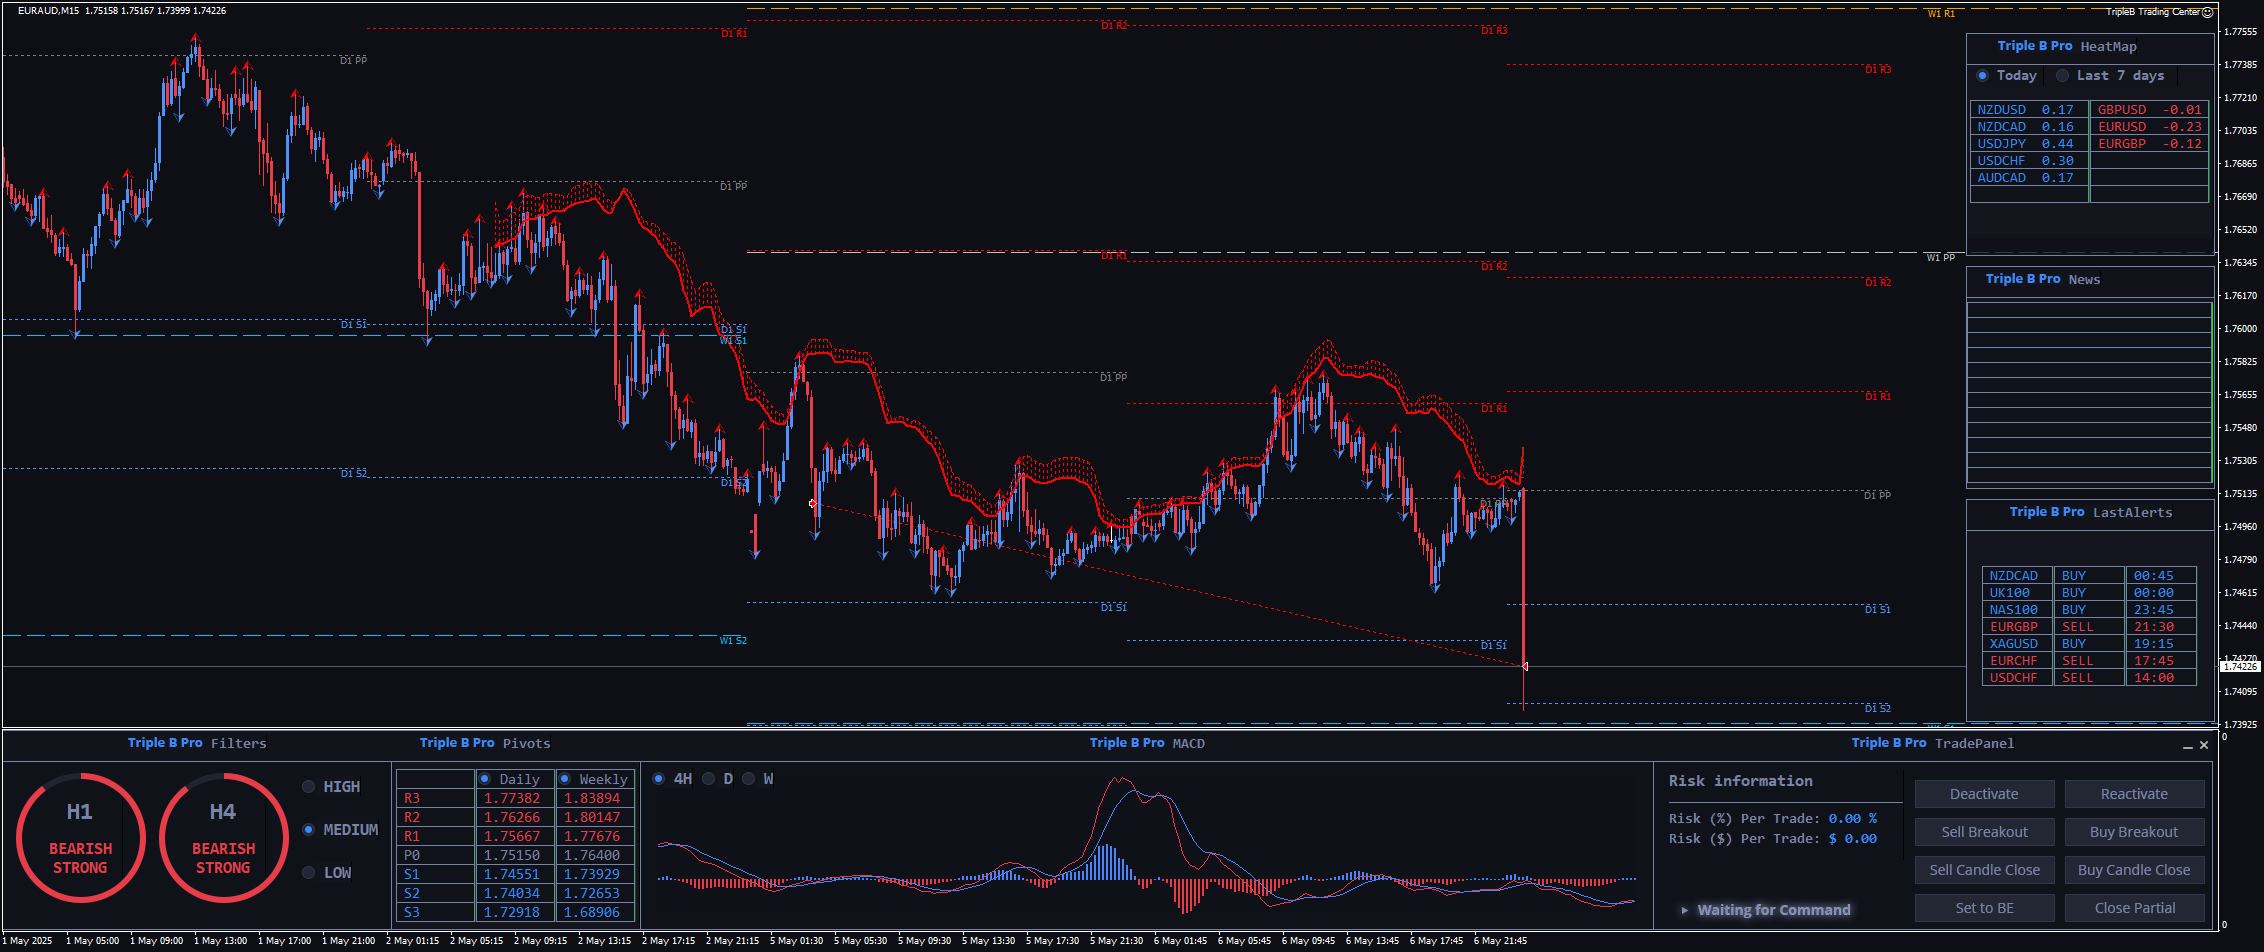Click the H4 bearish strong gauge
Image resolution: width=2264 pixels, height=952 pixels.
[223, 838]
